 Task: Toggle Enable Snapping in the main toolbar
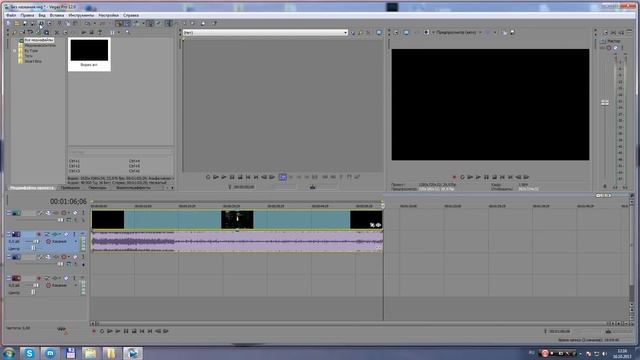point(119,23)
